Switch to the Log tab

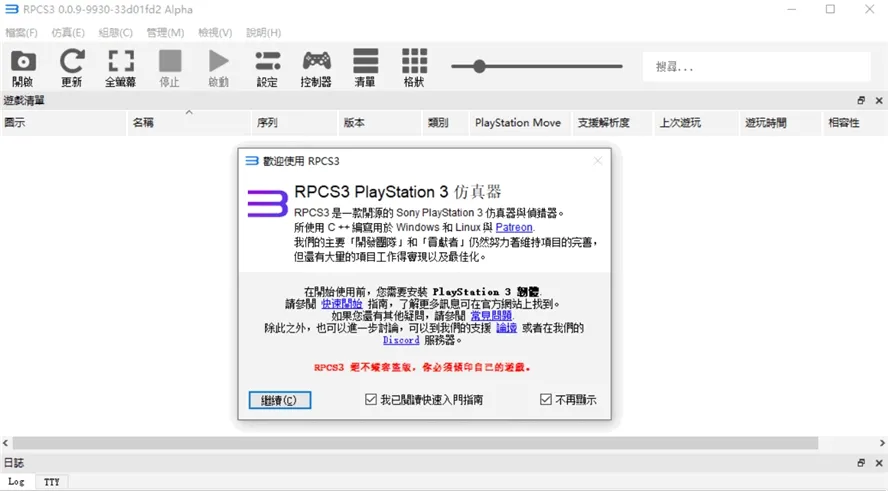[x=16, y=482]
